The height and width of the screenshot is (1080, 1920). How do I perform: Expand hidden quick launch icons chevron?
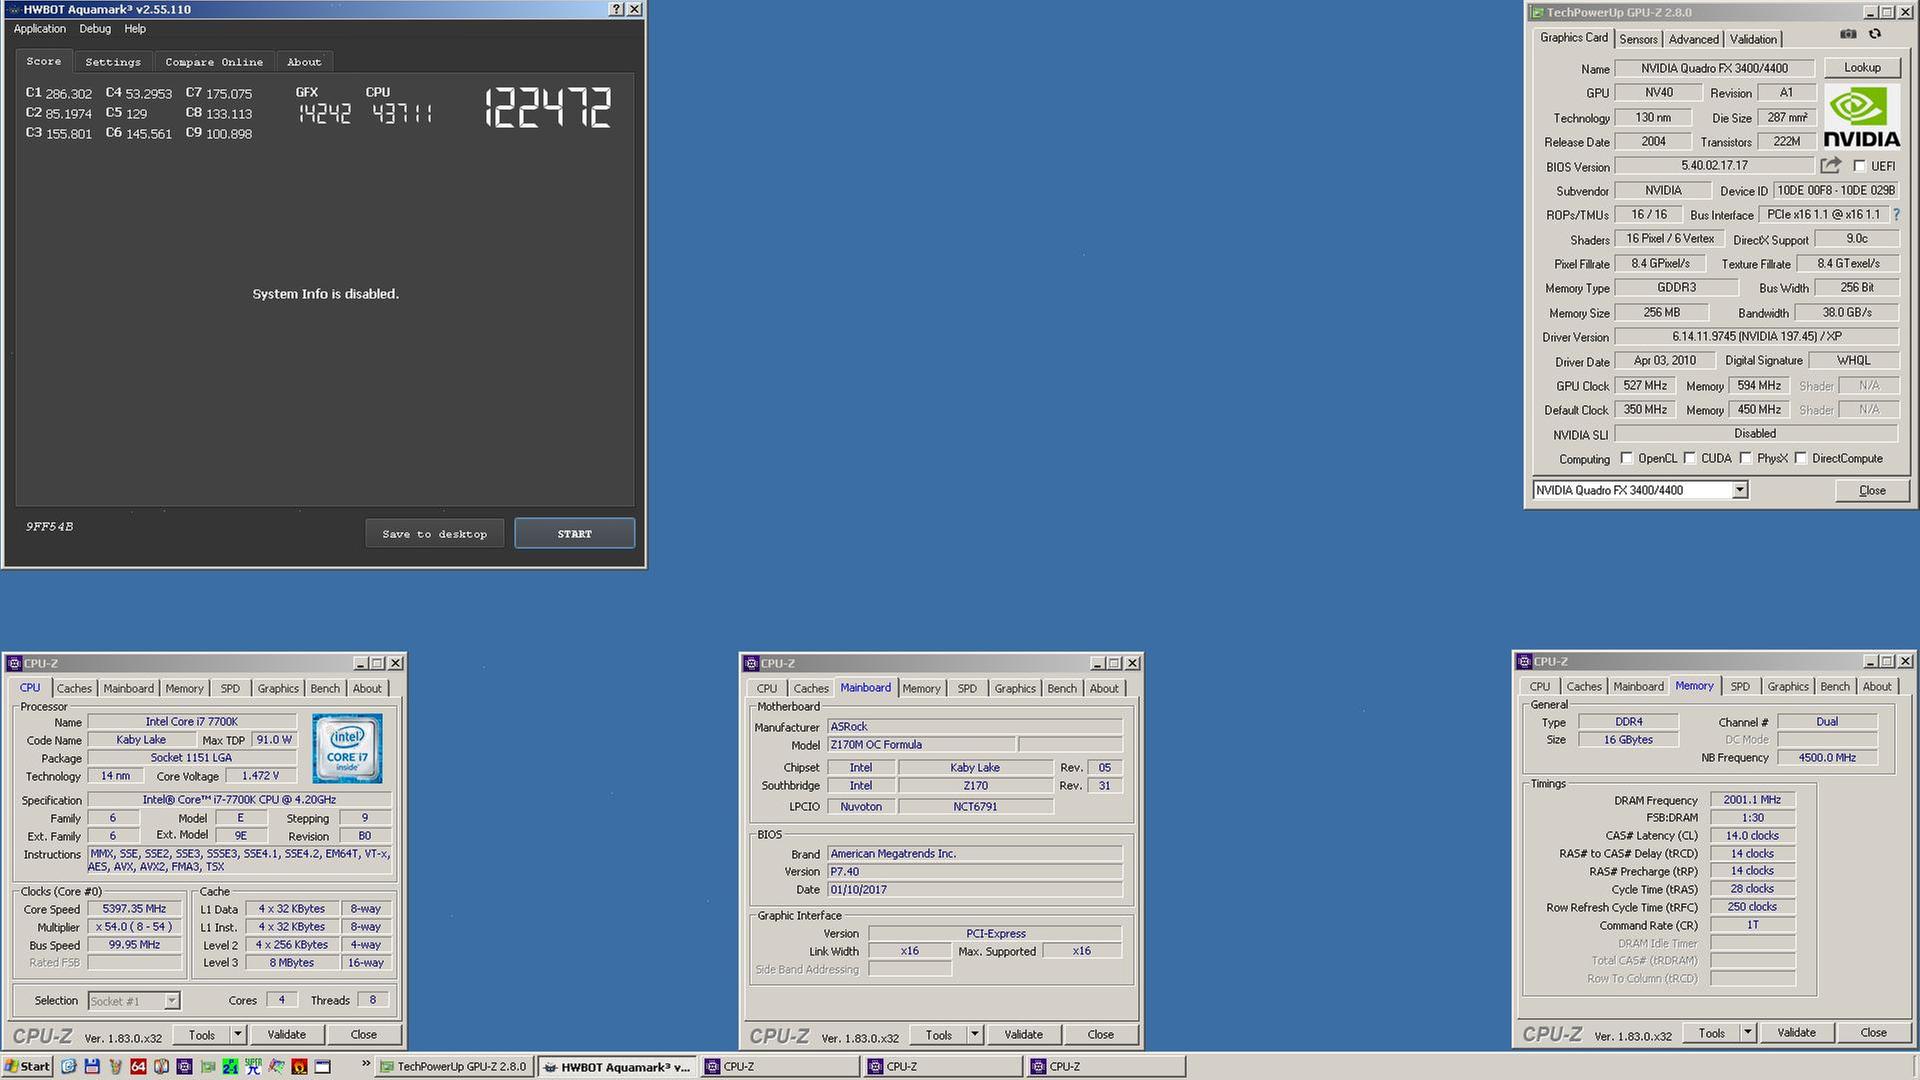(366, 1063)
